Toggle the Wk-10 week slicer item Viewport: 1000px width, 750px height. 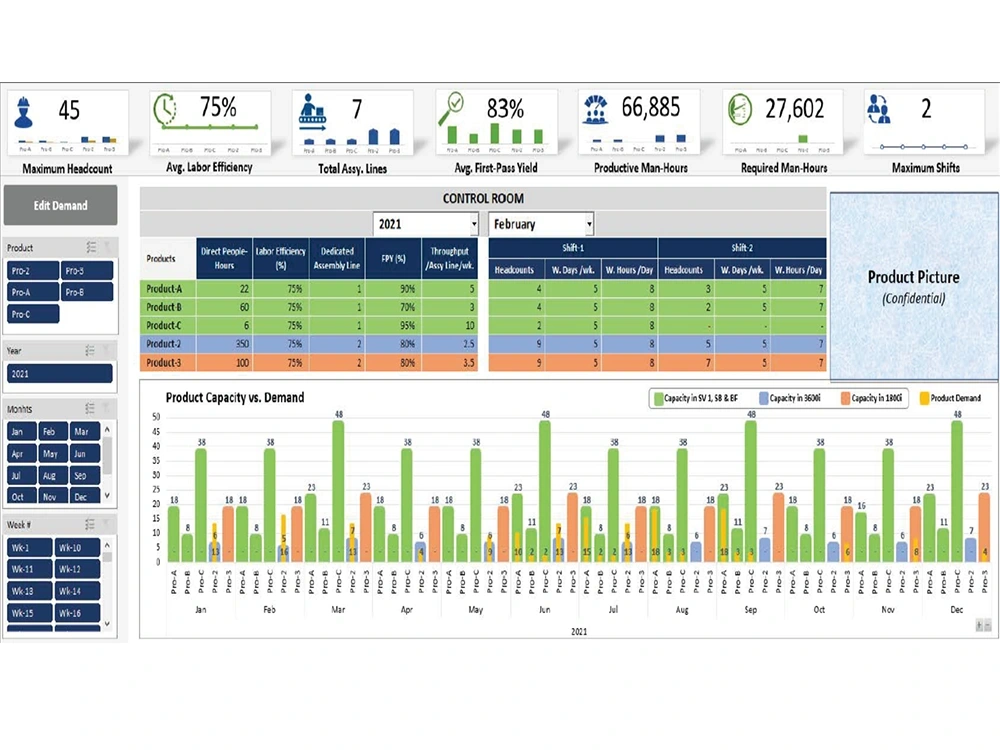(x=77, y=548)
